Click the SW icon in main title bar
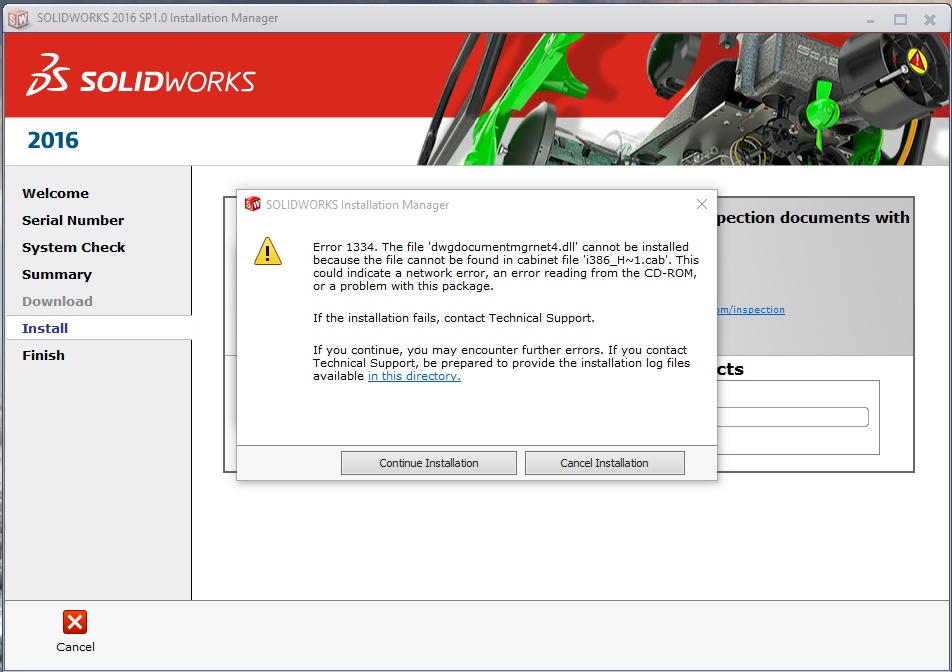Viewport: 952px width, 672px height. coord(18,19)
